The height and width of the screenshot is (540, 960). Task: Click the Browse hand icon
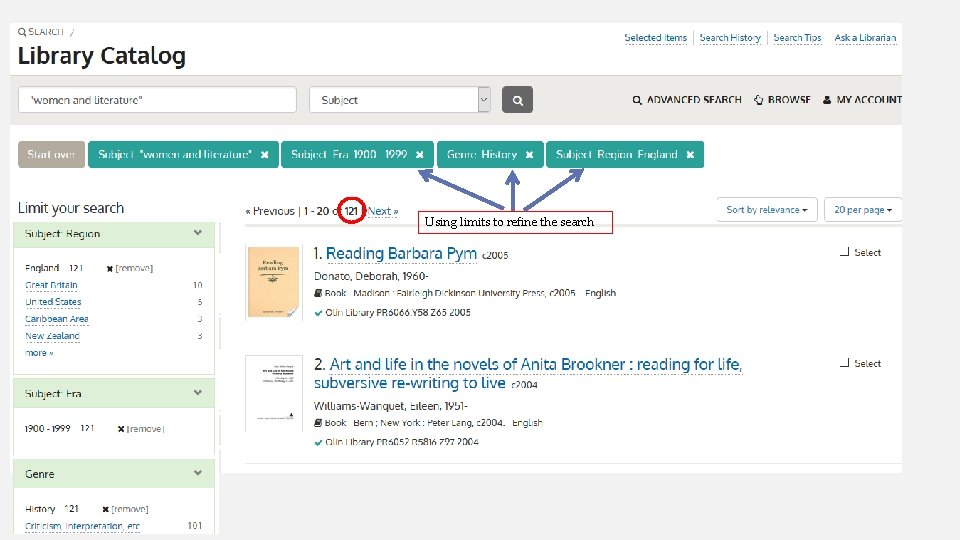[x=759, y=100]
